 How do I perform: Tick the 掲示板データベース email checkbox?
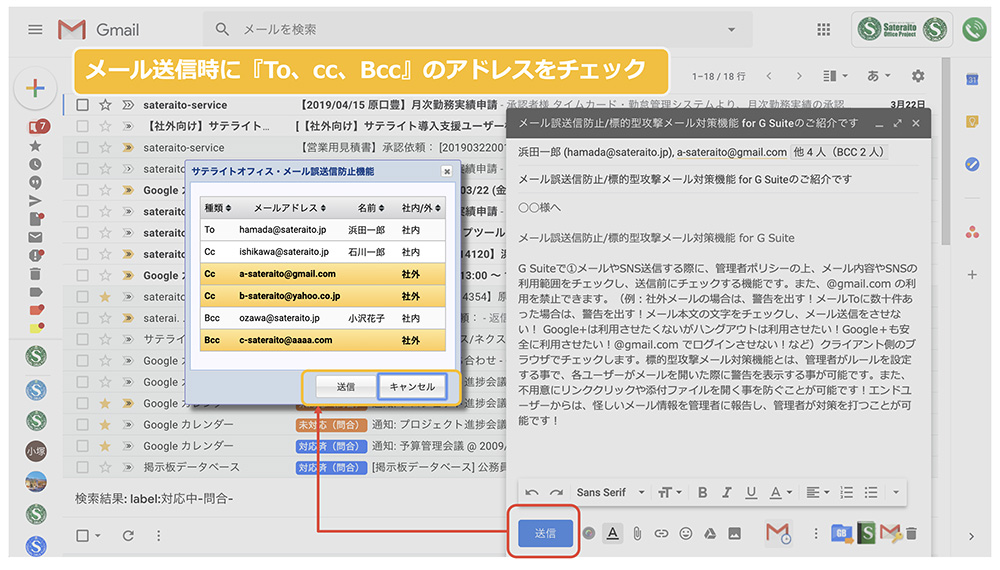[82, 467]
